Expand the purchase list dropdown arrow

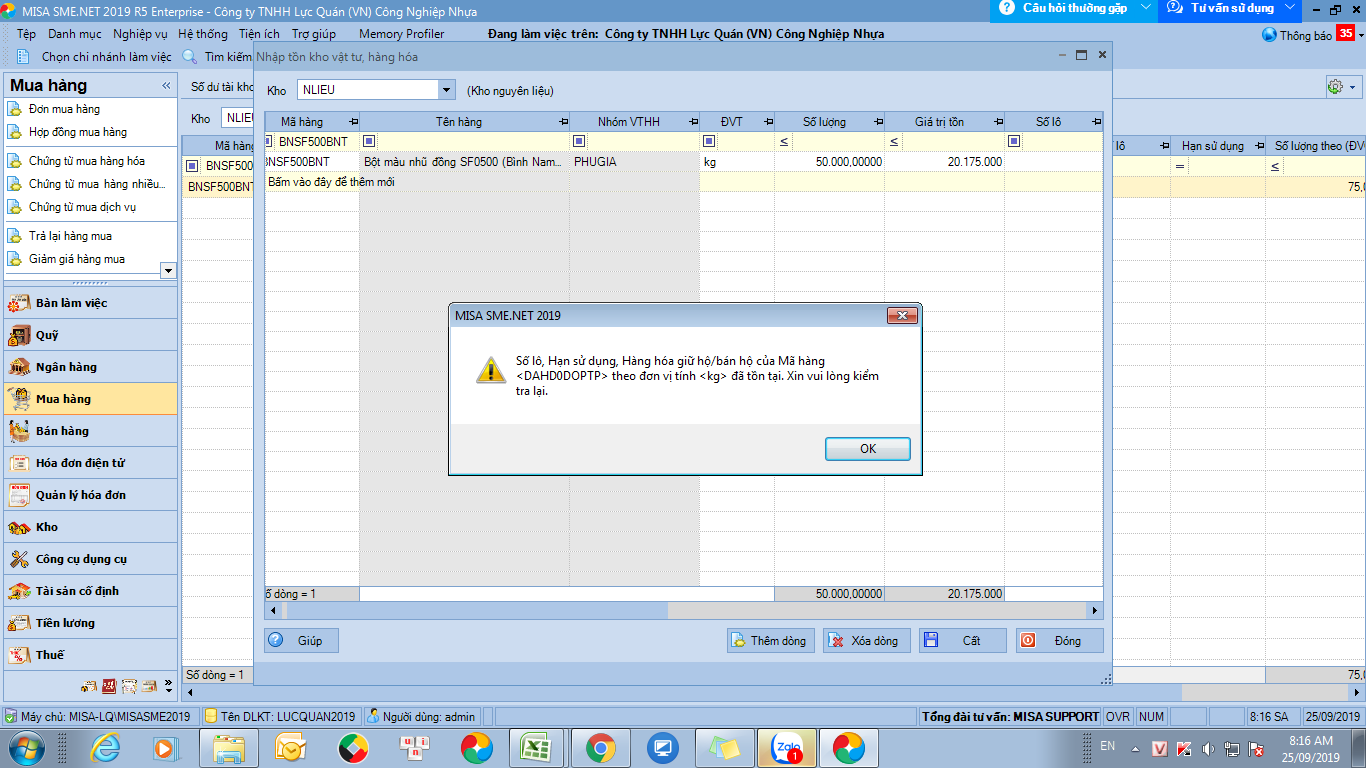[x=168, y=270]
